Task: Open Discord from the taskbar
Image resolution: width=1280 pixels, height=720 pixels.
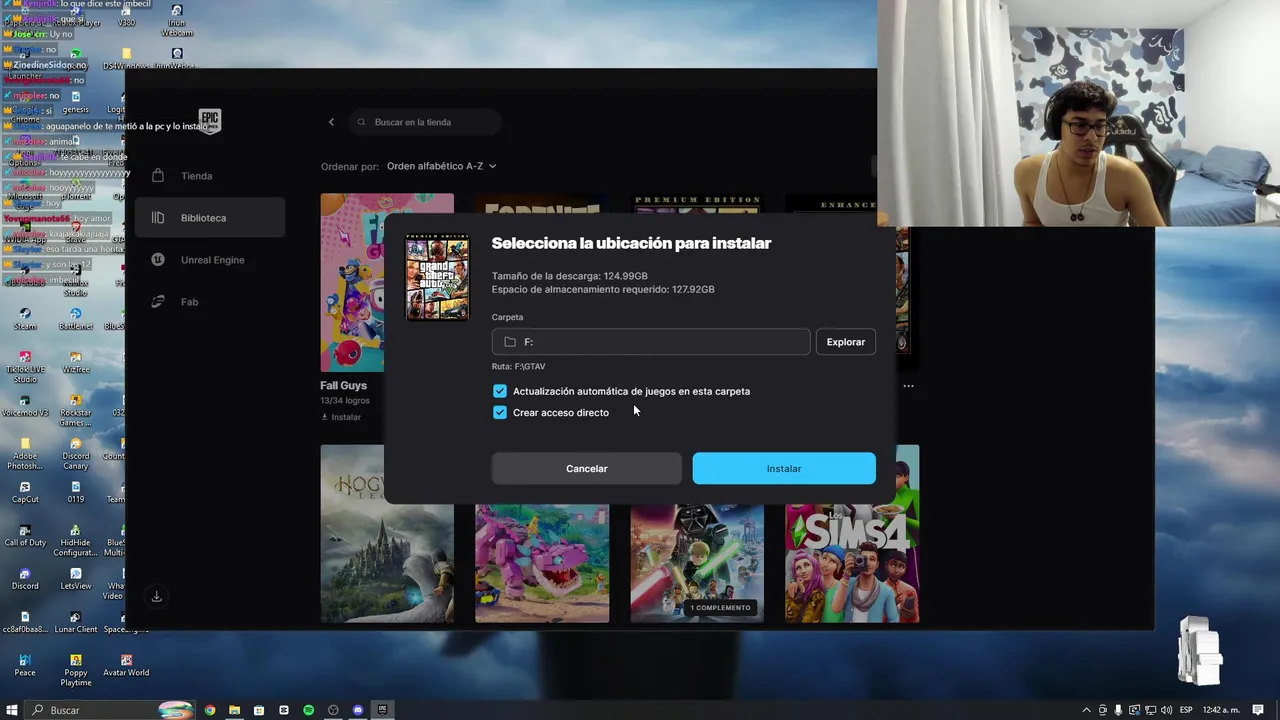Action: click(x=358, y=710)
